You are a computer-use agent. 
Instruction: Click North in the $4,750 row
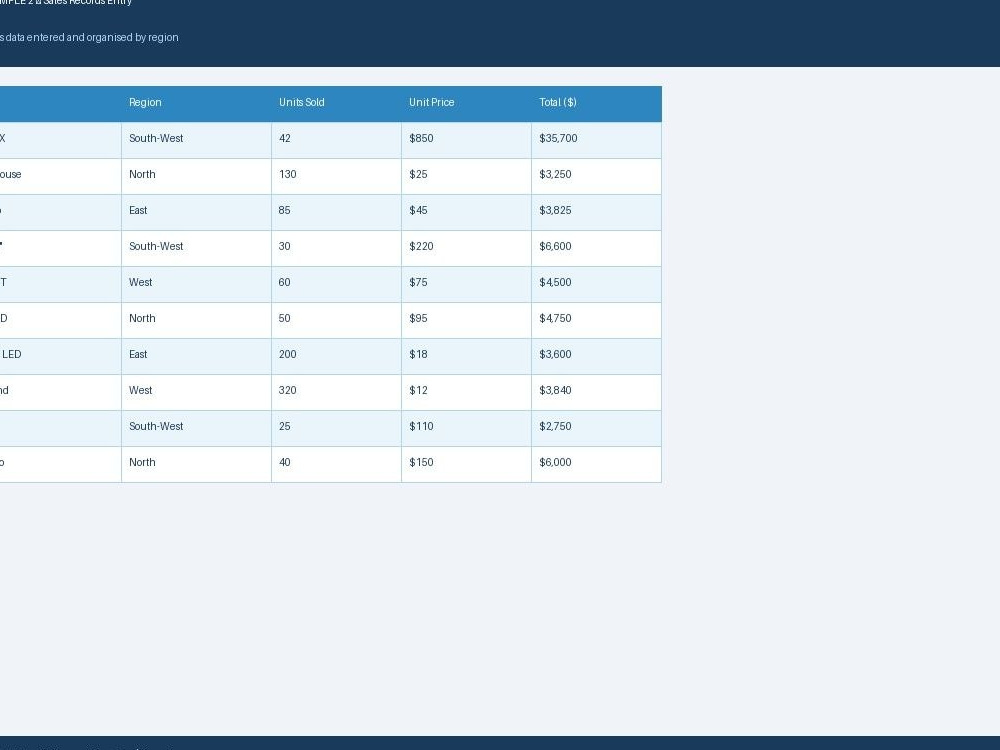pos(196,320)
